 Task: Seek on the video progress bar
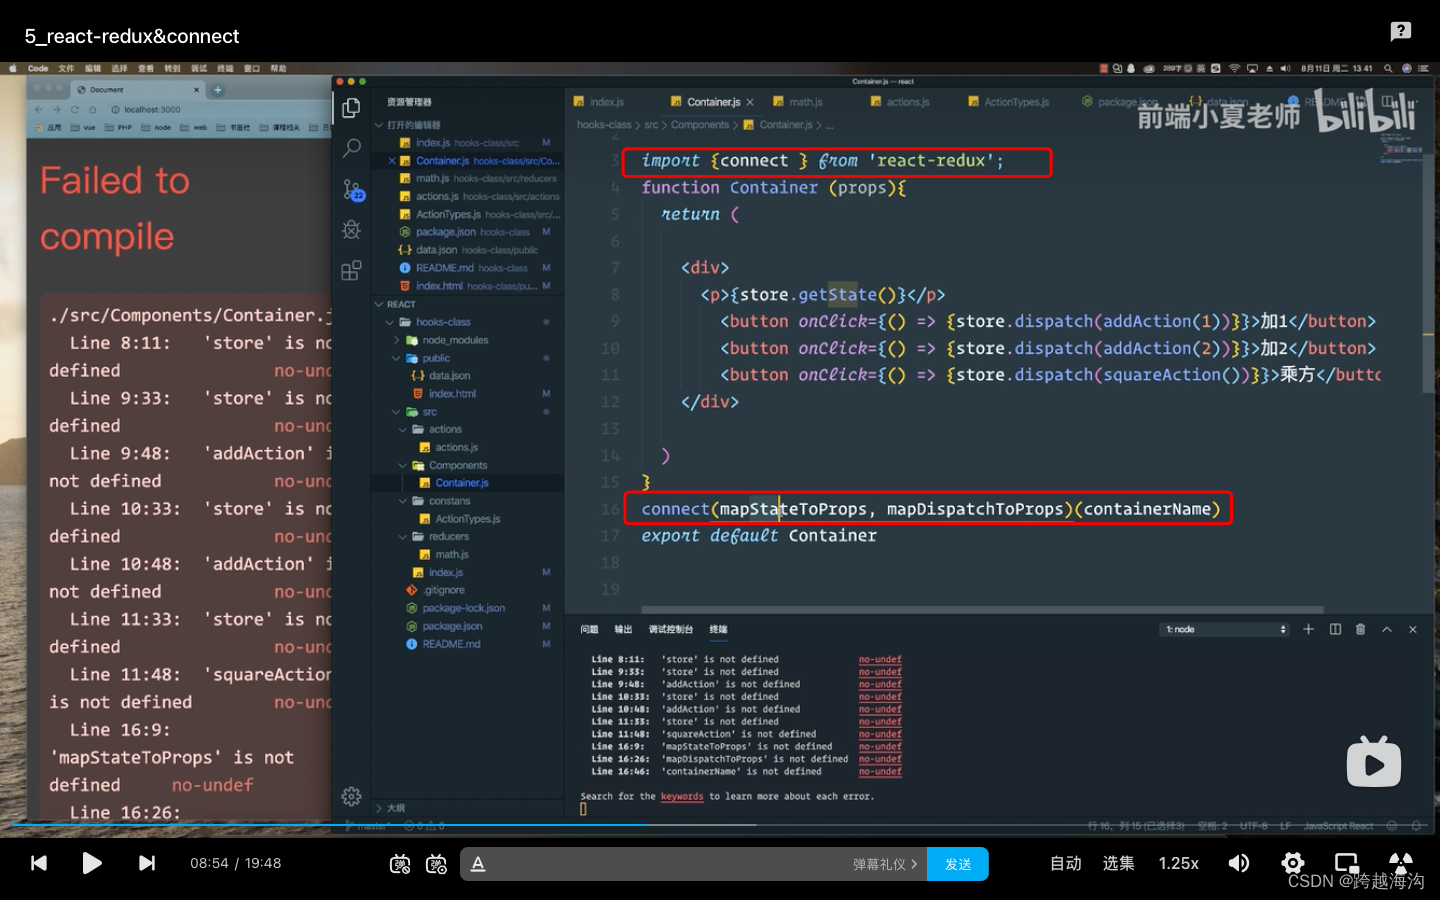click(720, 826)
